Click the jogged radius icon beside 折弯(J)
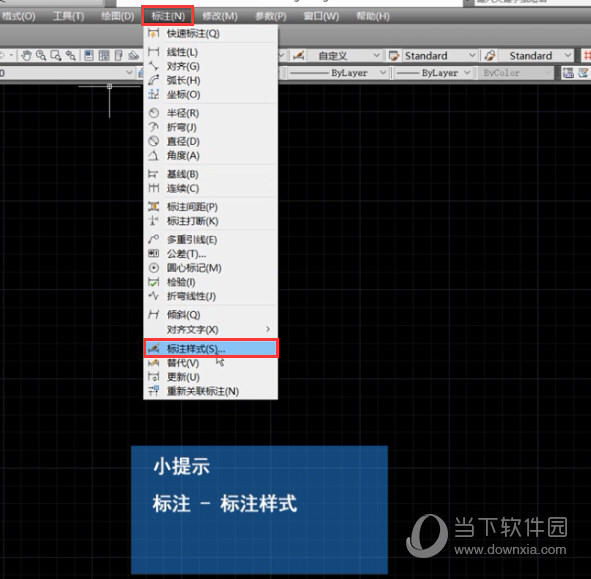 [x=153, y=127]
